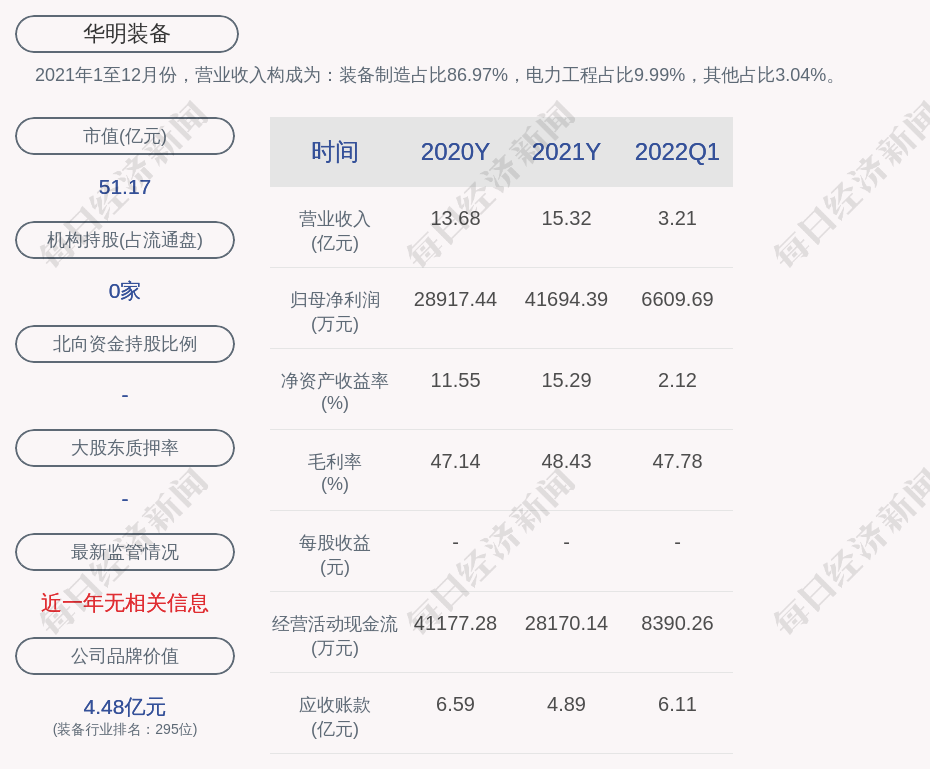The height and width of the screenshot is (769, 930).
Task: Click the 2022Q1 经营活动现金流 value 8390.26
Action: click(677, 623)
